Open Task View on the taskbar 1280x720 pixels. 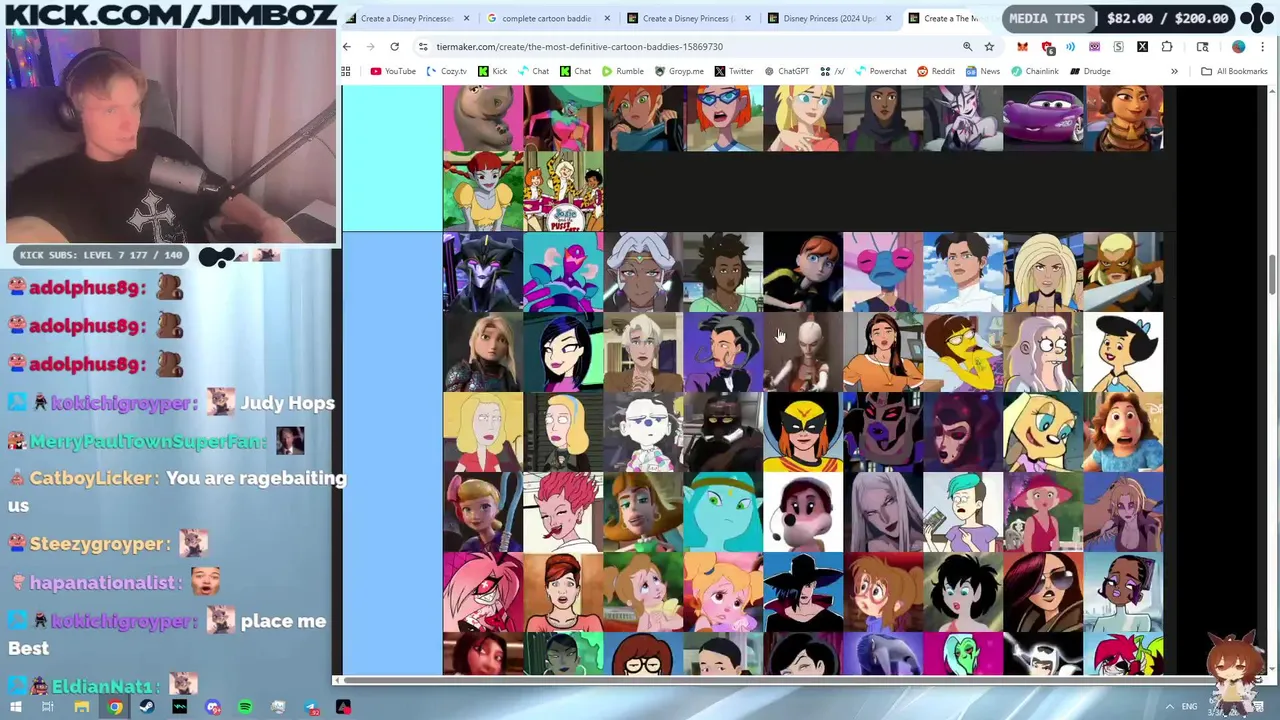pyautogui.click(x=47, y=707)
